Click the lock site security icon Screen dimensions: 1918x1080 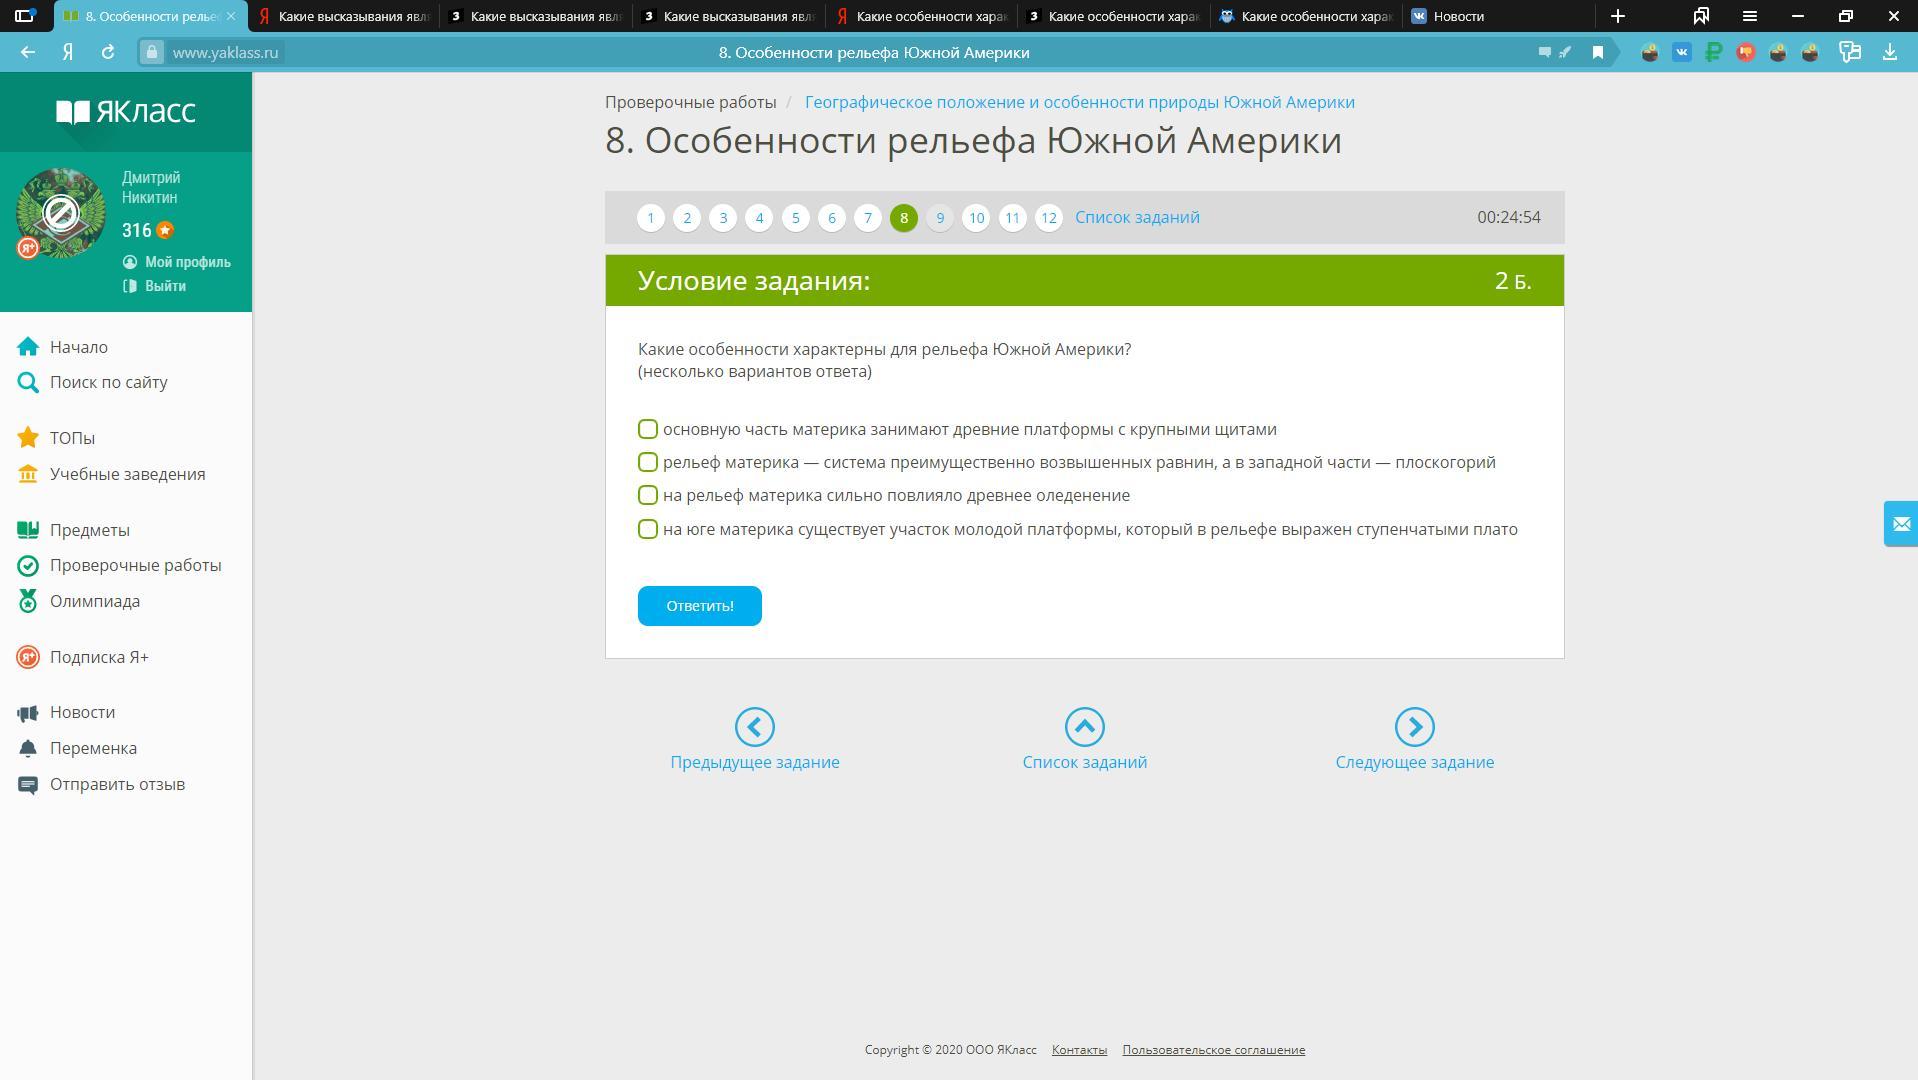pyautogui.click(x=151, y=52)
